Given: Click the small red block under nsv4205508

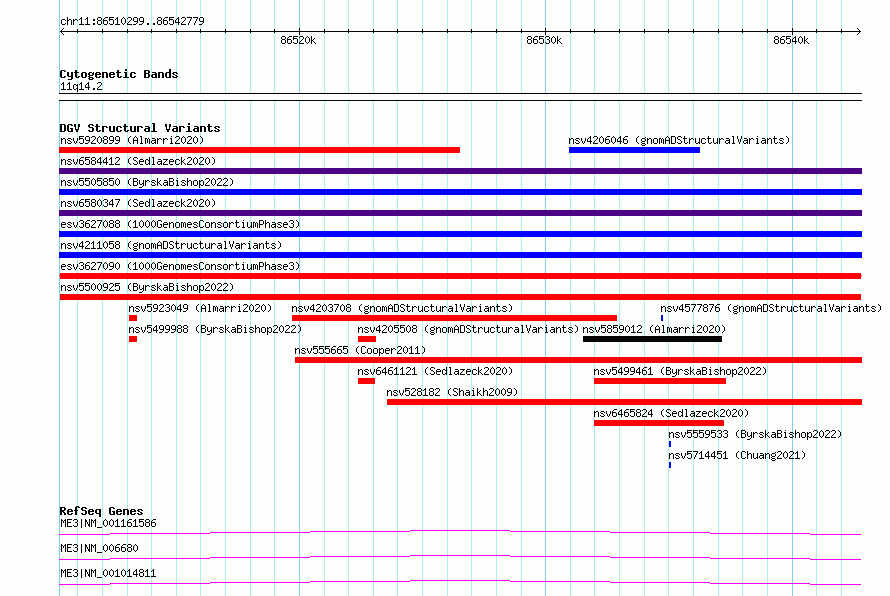Looking at the screenshot, I should (x=367, y=339).
